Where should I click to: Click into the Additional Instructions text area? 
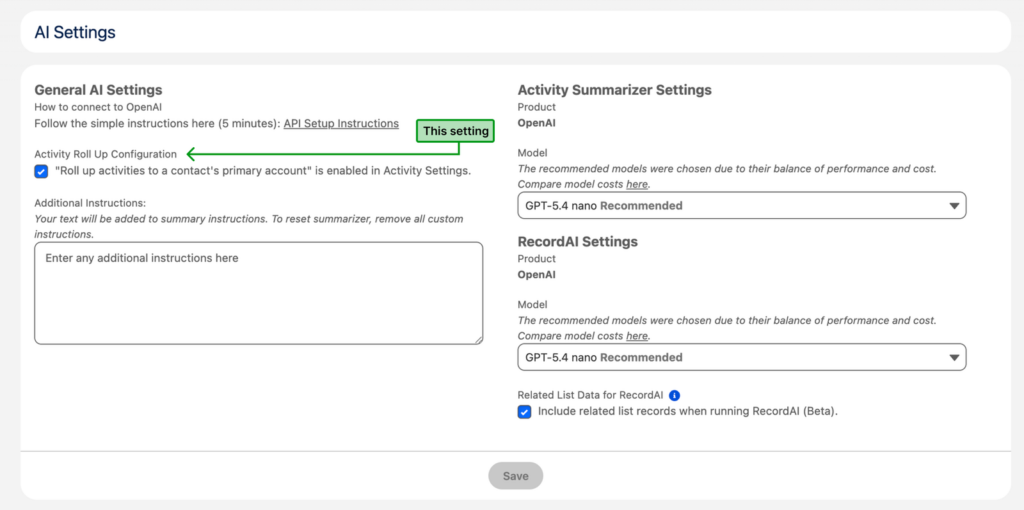(259, 293)
